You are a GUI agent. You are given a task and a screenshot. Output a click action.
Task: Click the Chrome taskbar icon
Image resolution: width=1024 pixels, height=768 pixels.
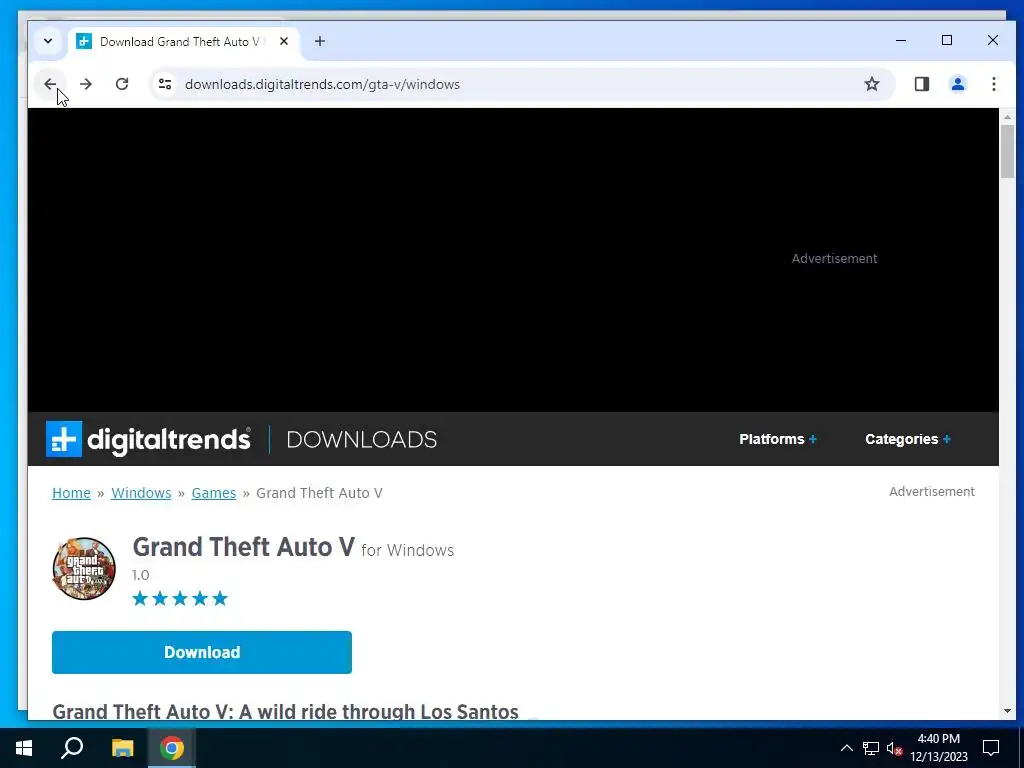[x=172, y=748]
